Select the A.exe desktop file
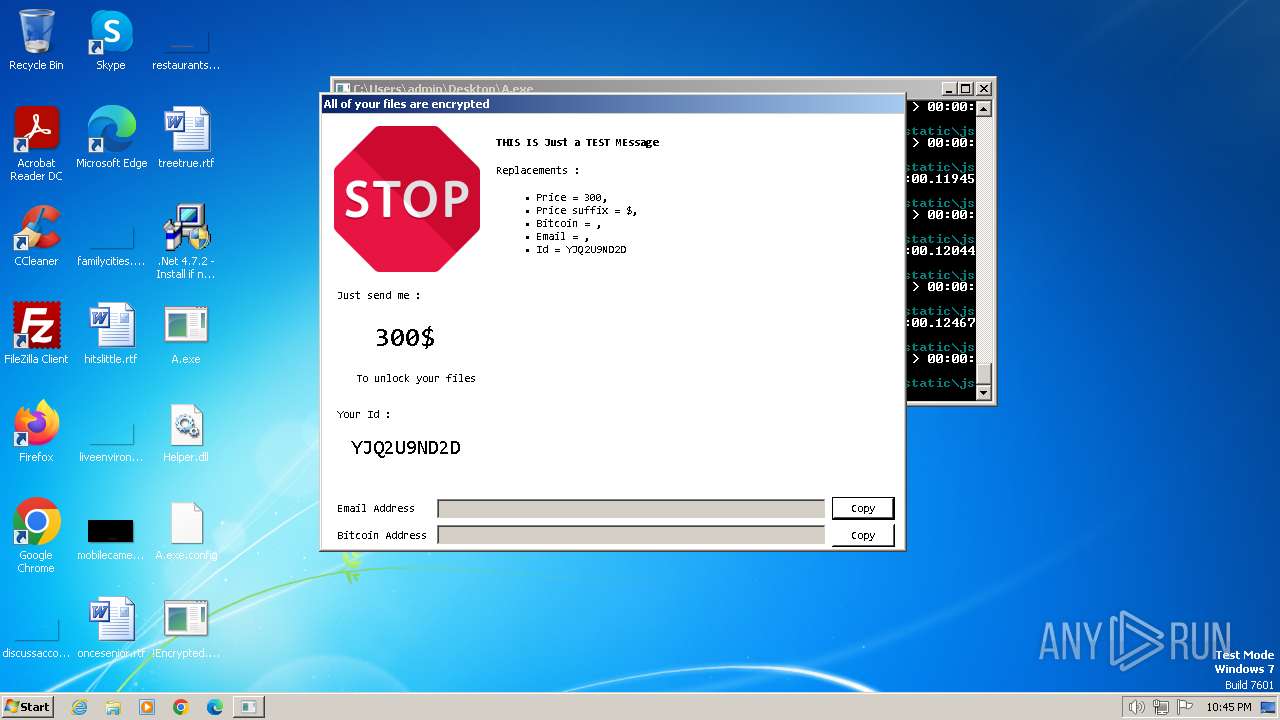Screen dimensions: 1280x720 pyautogui.click(x=186, y=334)
